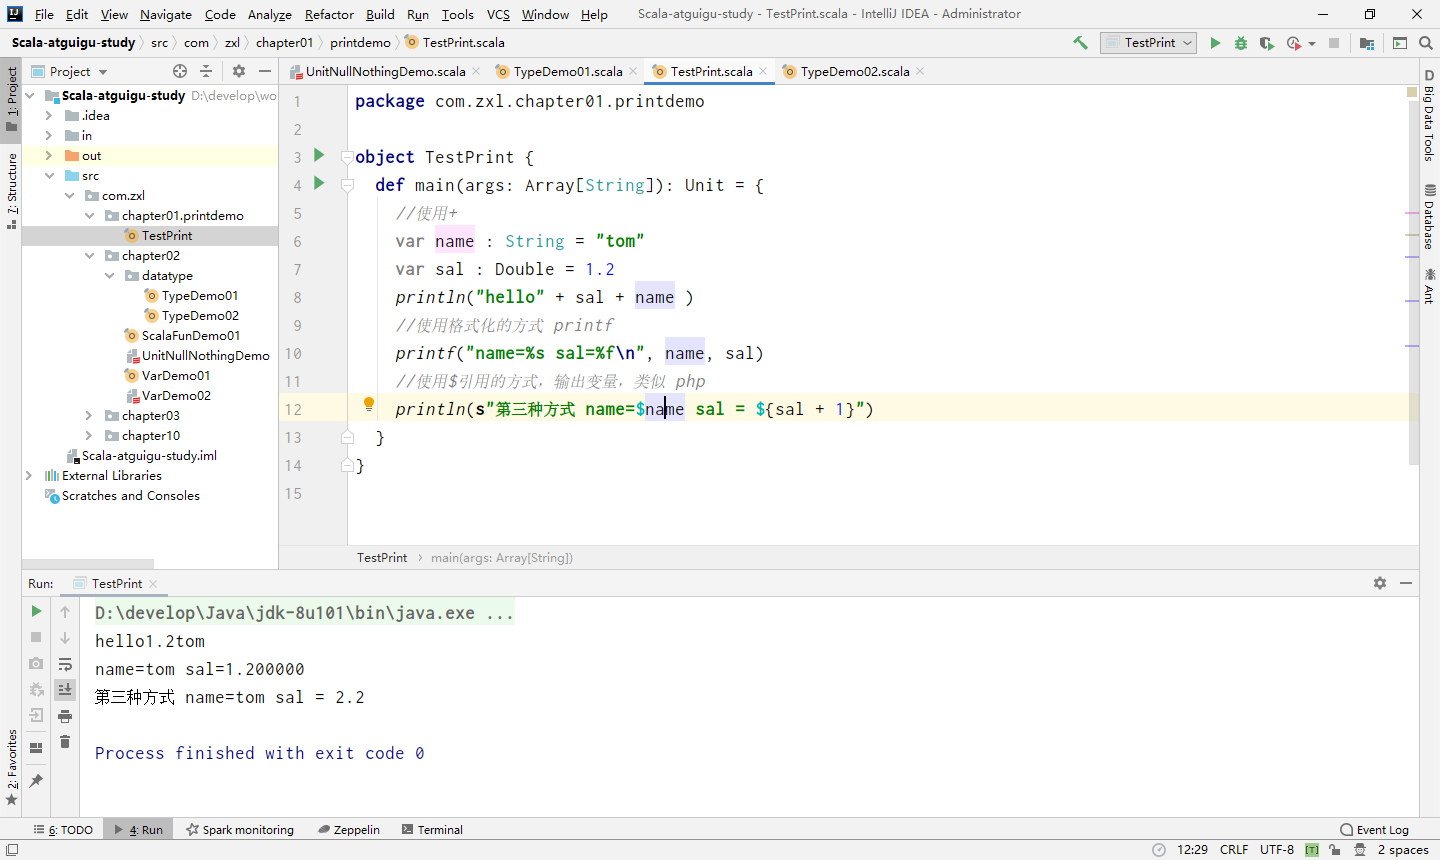Open Zeppelin tool window
This screenshot has height=860, width=1440.
349,829
